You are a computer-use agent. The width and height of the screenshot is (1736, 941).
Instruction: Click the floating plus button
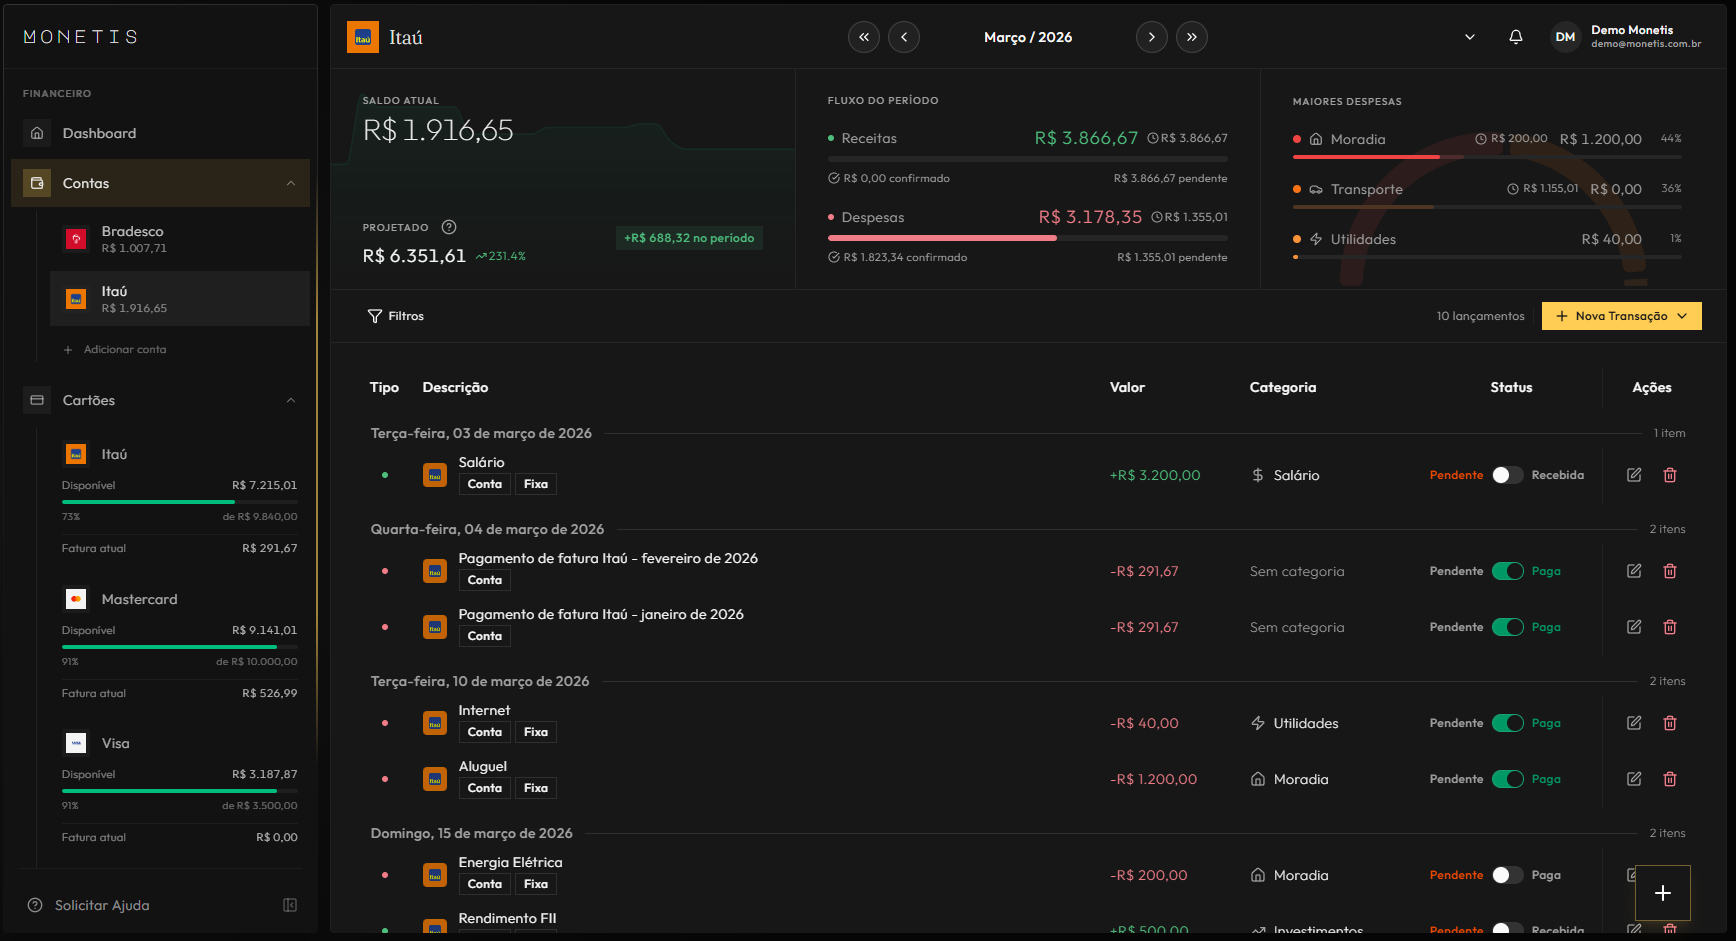(x=1662, y=893)
